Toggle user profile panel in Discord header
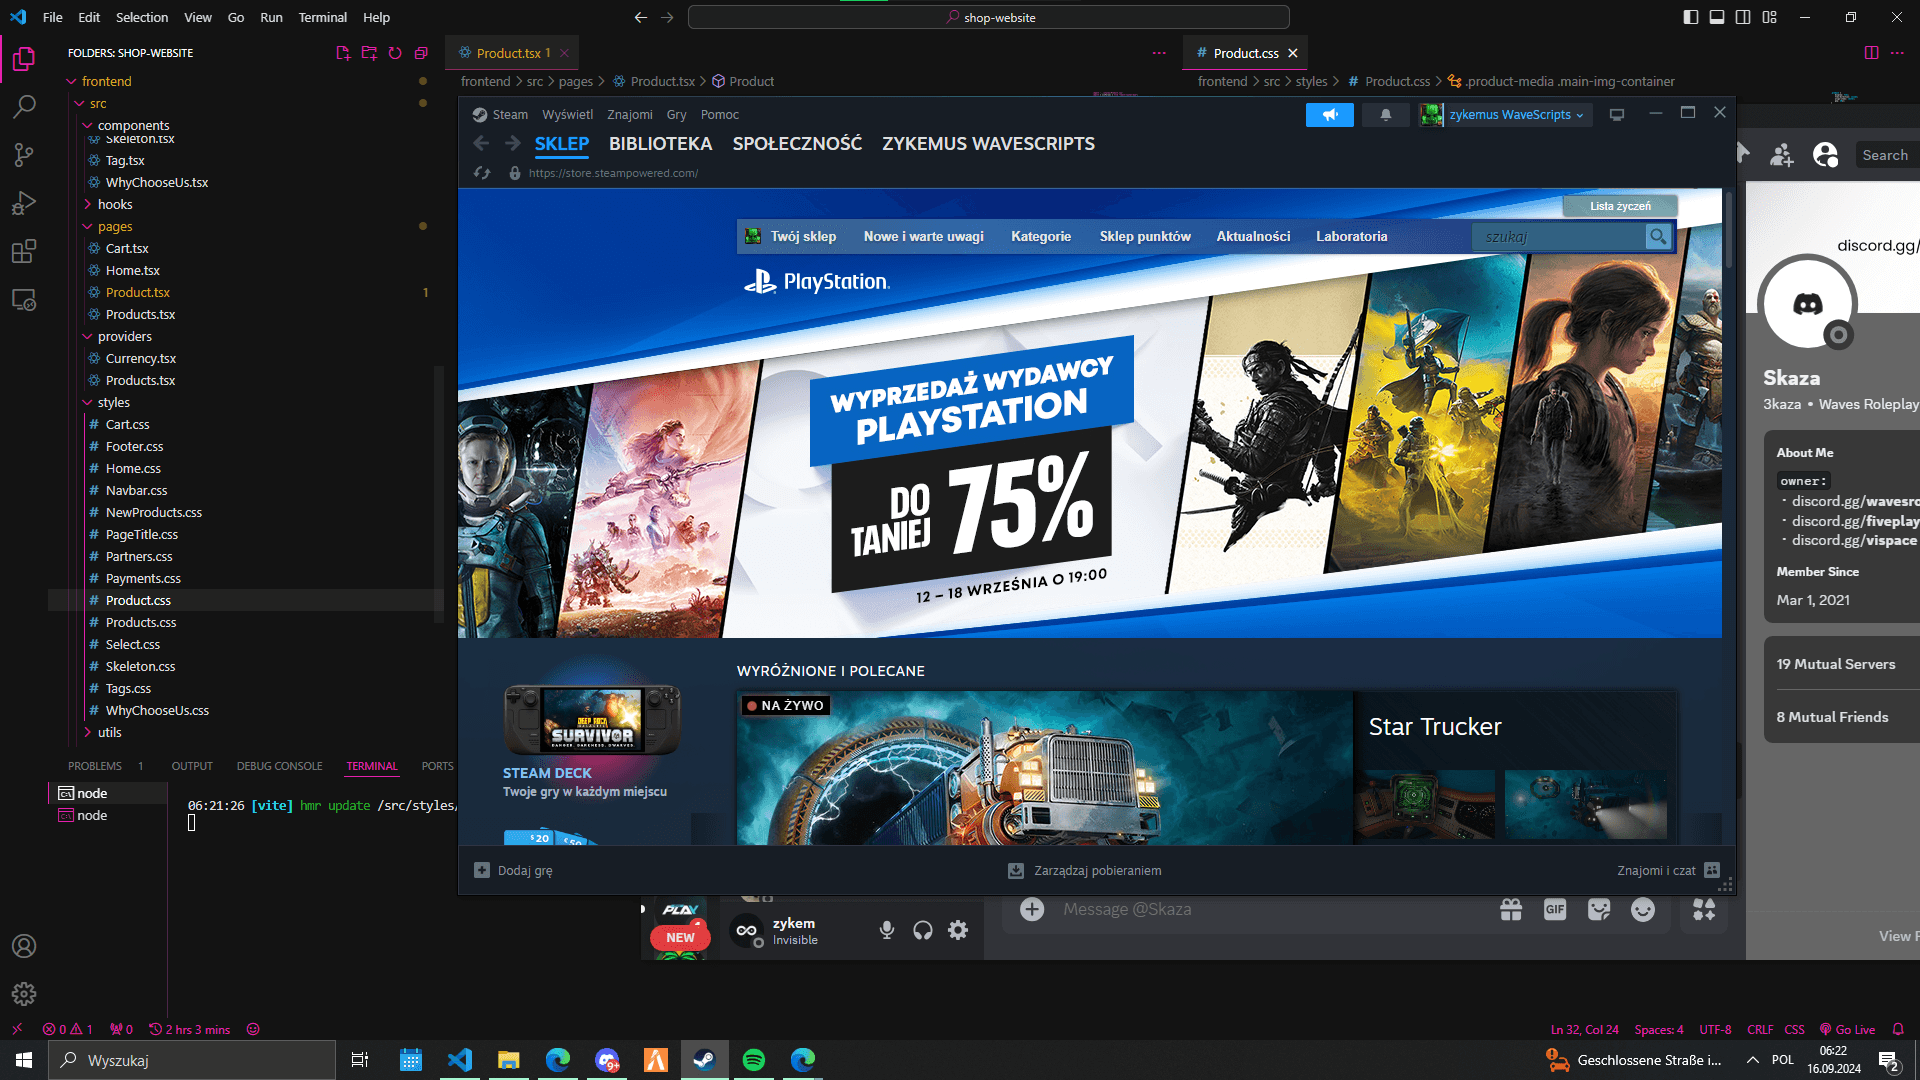The height and width of the screenshot is (1080, 1920). 1826,155
